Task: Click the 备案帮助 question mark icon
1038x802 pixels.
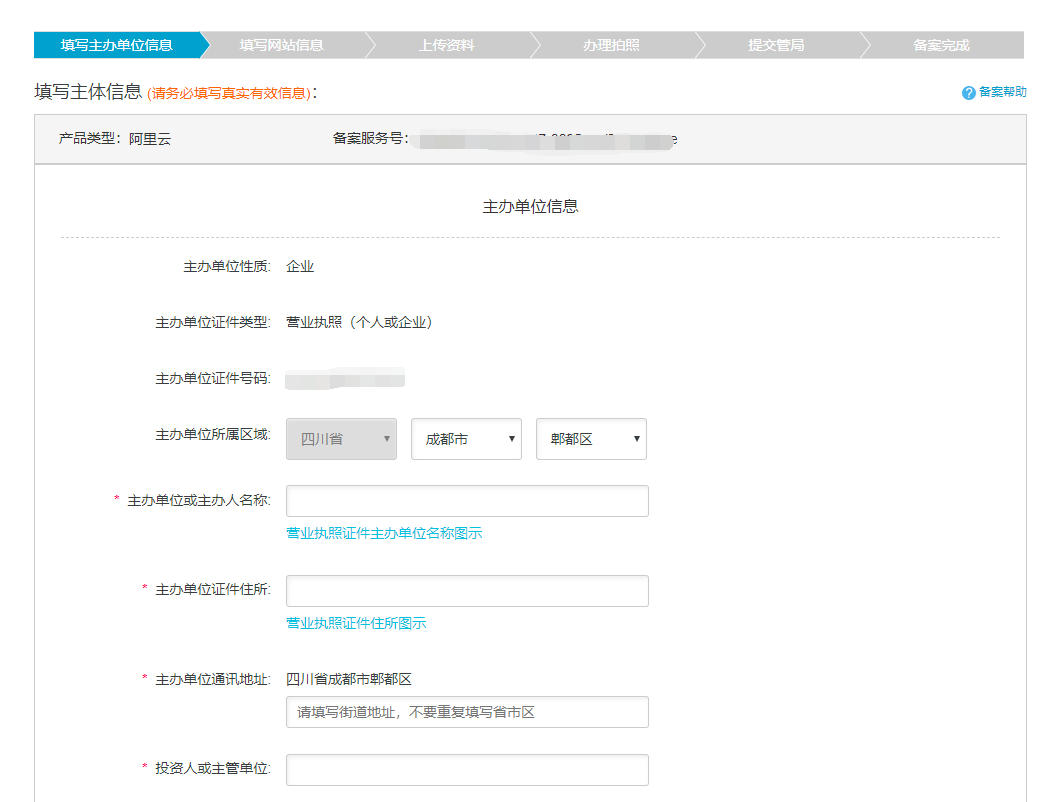Action: tap(968, 93)
